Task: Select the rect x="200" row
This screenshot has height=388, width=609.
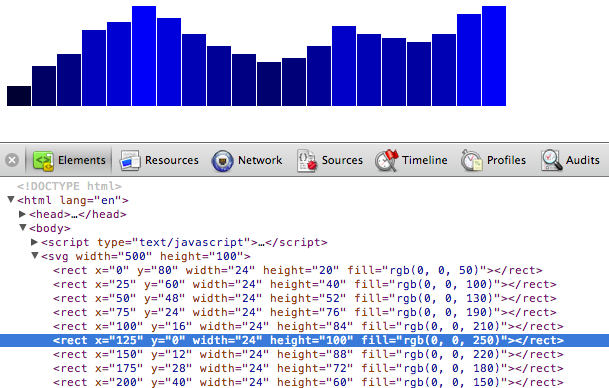Action: pos(308,382)
